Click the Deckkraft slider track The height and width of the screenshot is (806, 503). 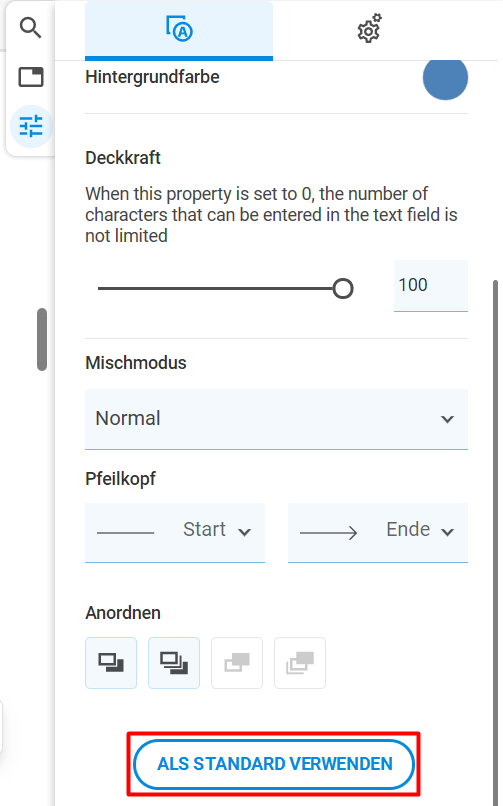pyautogui.click(x=216, y=288)
